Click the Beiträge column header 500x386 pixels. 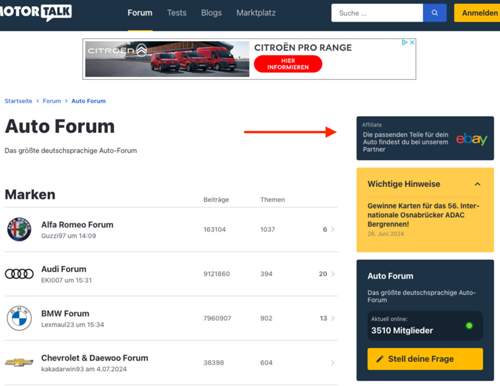click(216, 200)
